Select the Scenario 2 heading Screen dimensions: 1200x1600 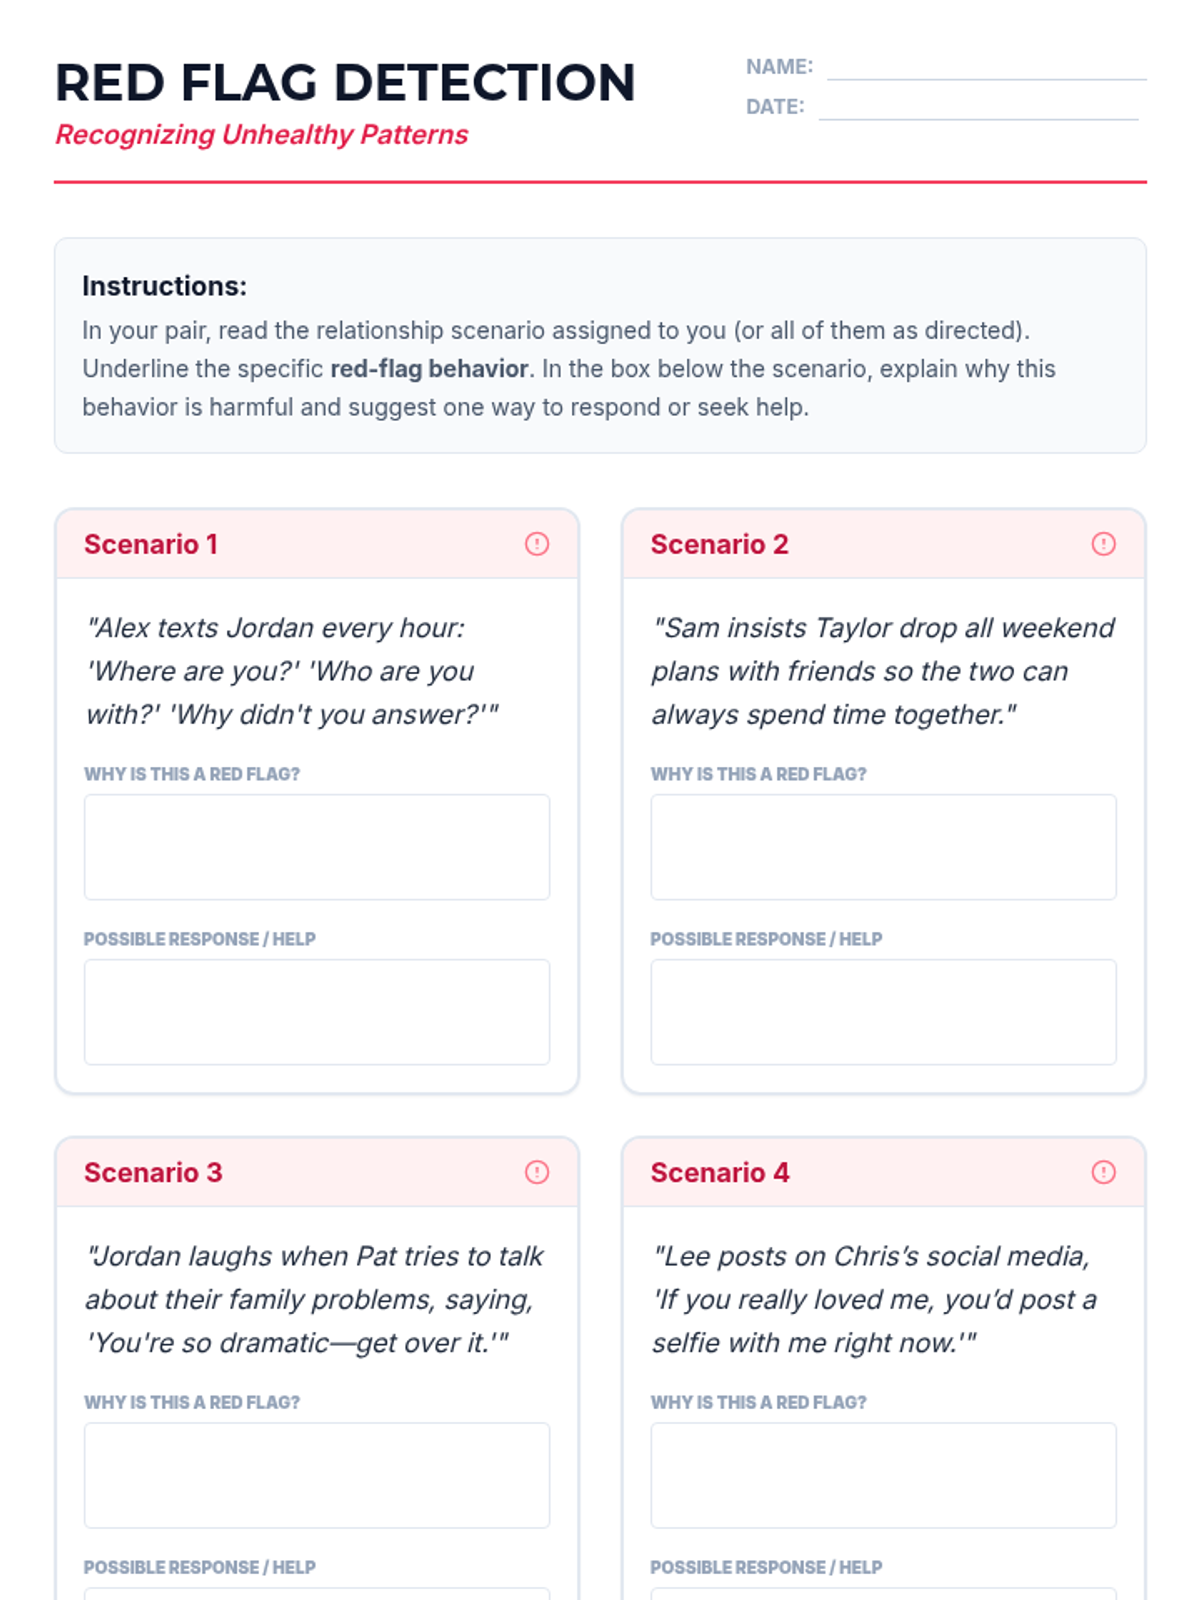pos(719,544)
